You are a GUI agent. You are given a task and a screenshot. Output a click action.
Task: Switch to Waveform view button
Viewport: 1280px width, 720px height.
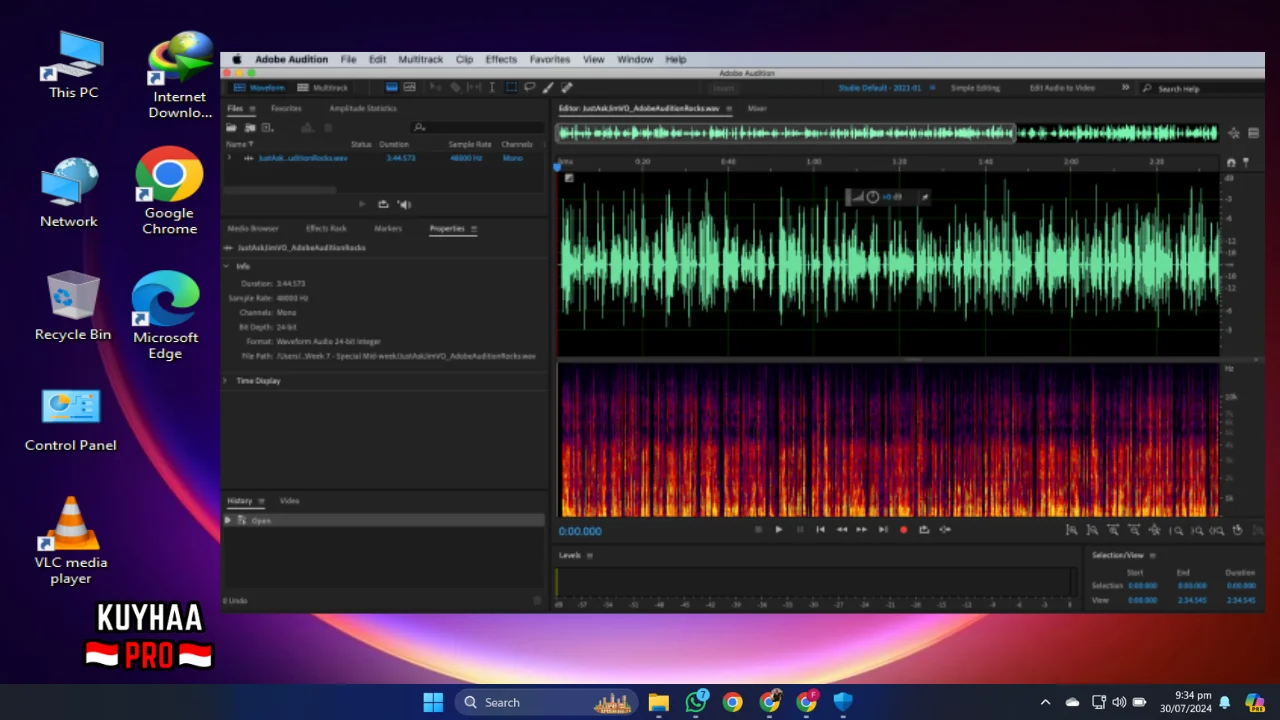(x=259, y=88)
